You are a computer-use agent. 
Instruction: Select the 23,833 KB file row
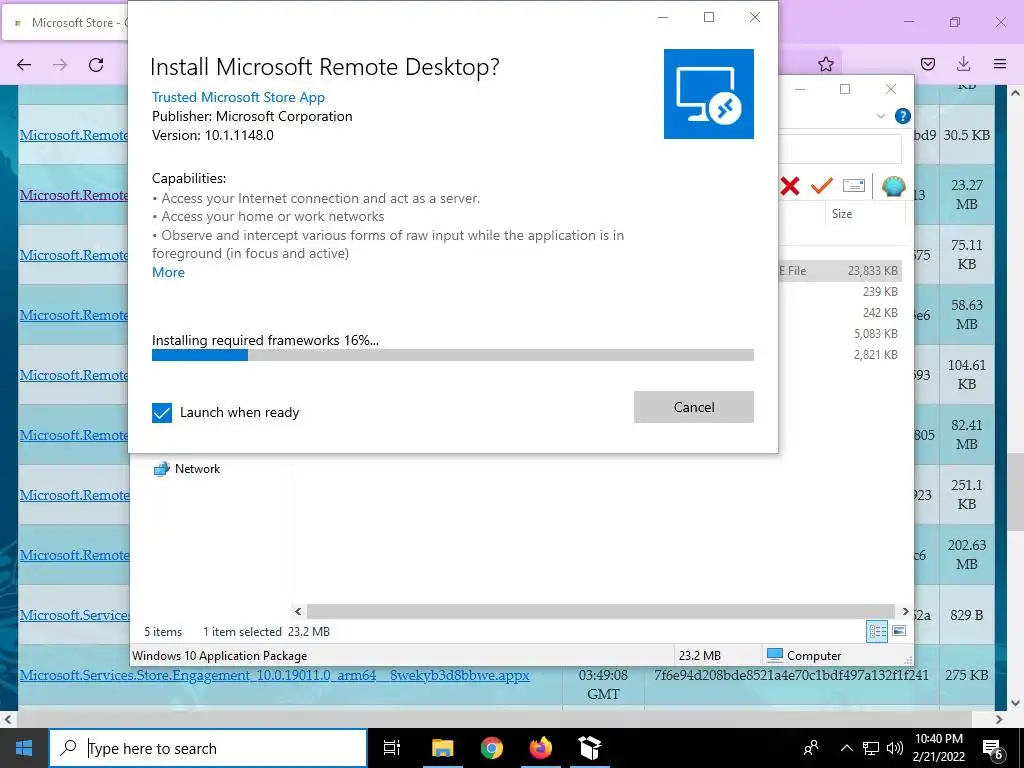[842, 271]
